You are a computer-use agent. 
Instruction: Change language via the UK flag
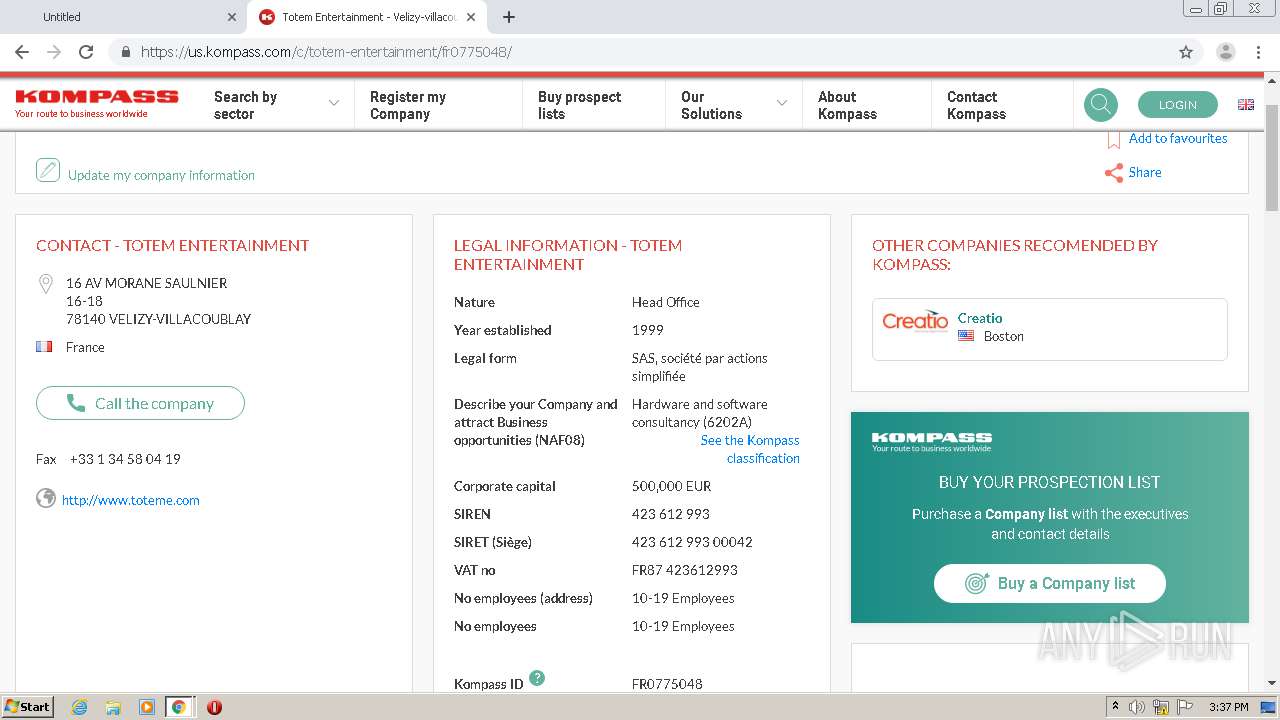pyautogui.click(x=1246, y=104)
